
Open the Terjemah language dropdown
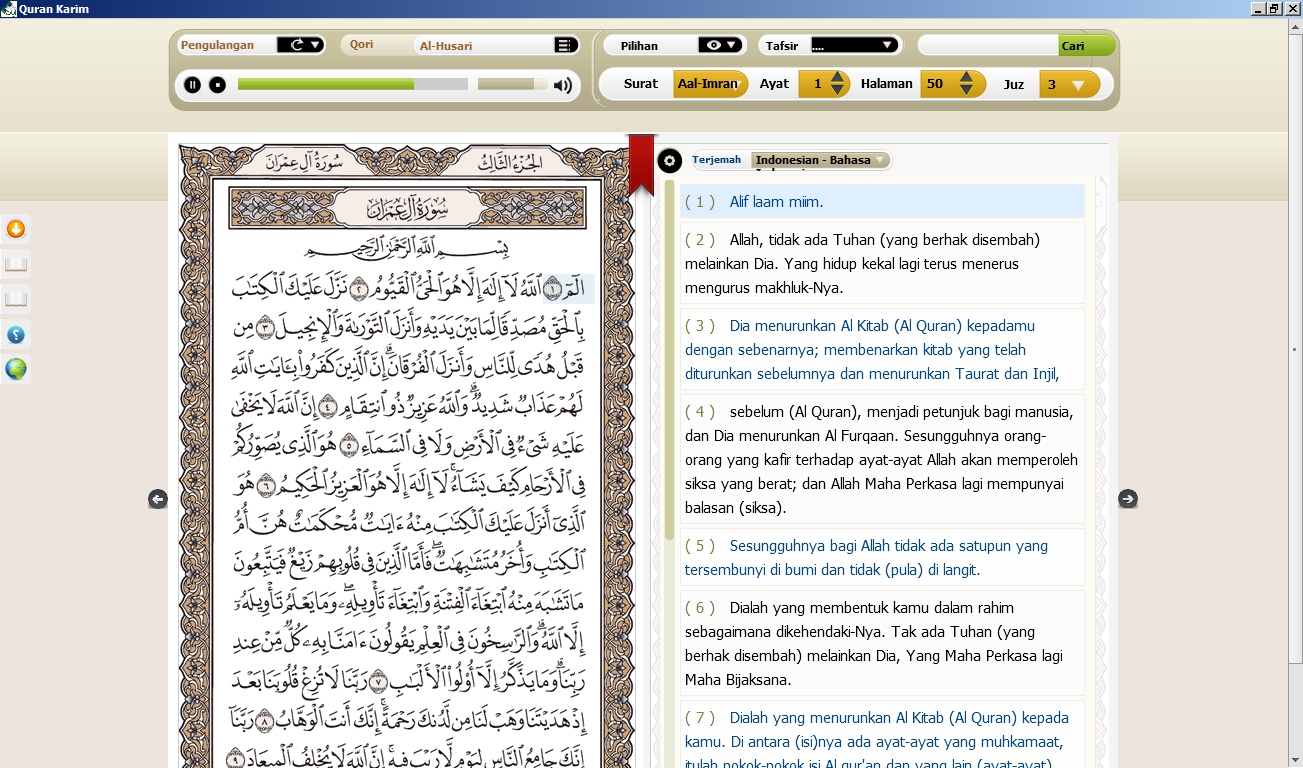point(820,160)
